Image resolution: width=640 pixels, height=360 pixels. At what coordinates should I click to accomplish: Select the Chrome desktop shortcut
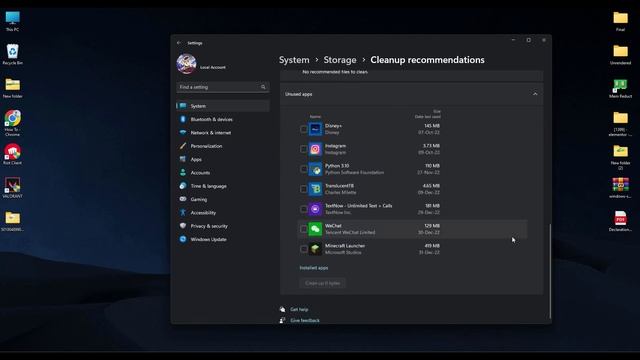tap(12, 123)
